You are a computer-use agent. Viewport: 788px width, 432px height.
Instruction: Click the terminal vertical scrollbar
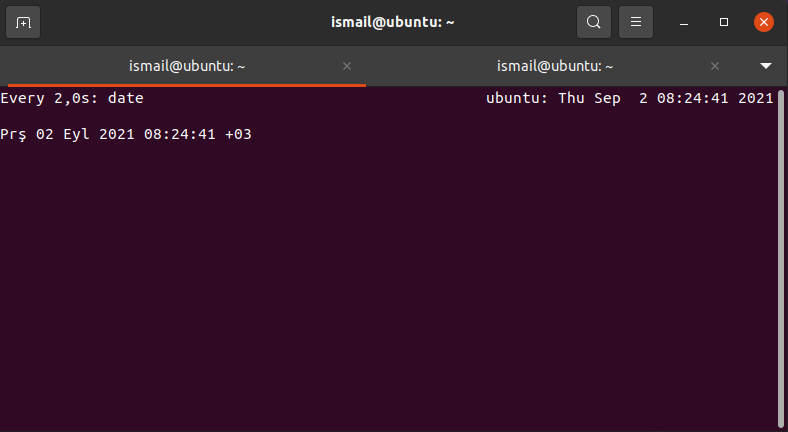click(780, 258)
